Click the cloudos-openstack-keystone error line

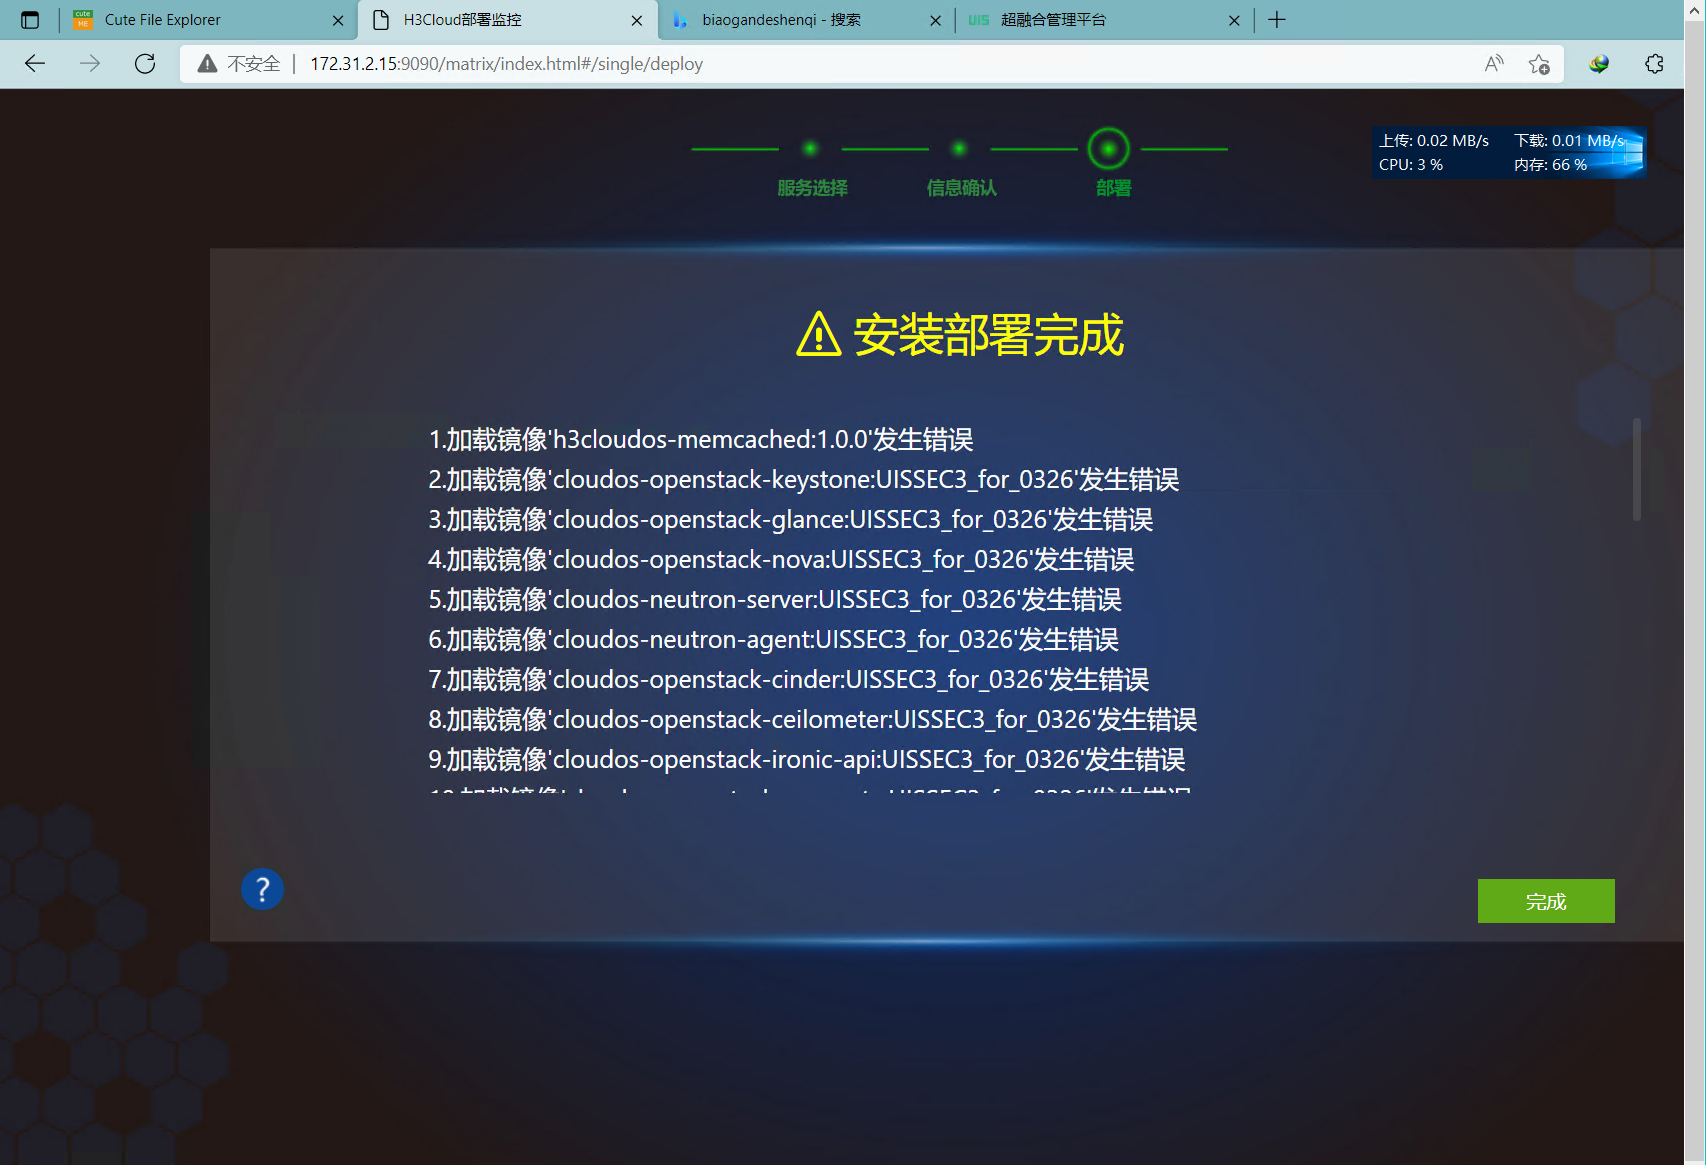tap(804, 479)
